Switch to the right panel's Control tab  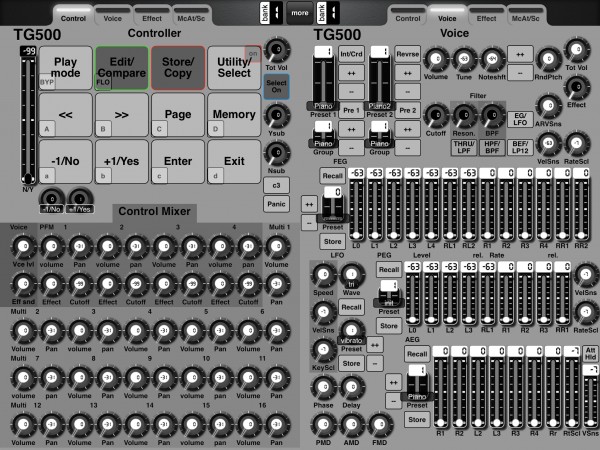click(x=408, y=18)
